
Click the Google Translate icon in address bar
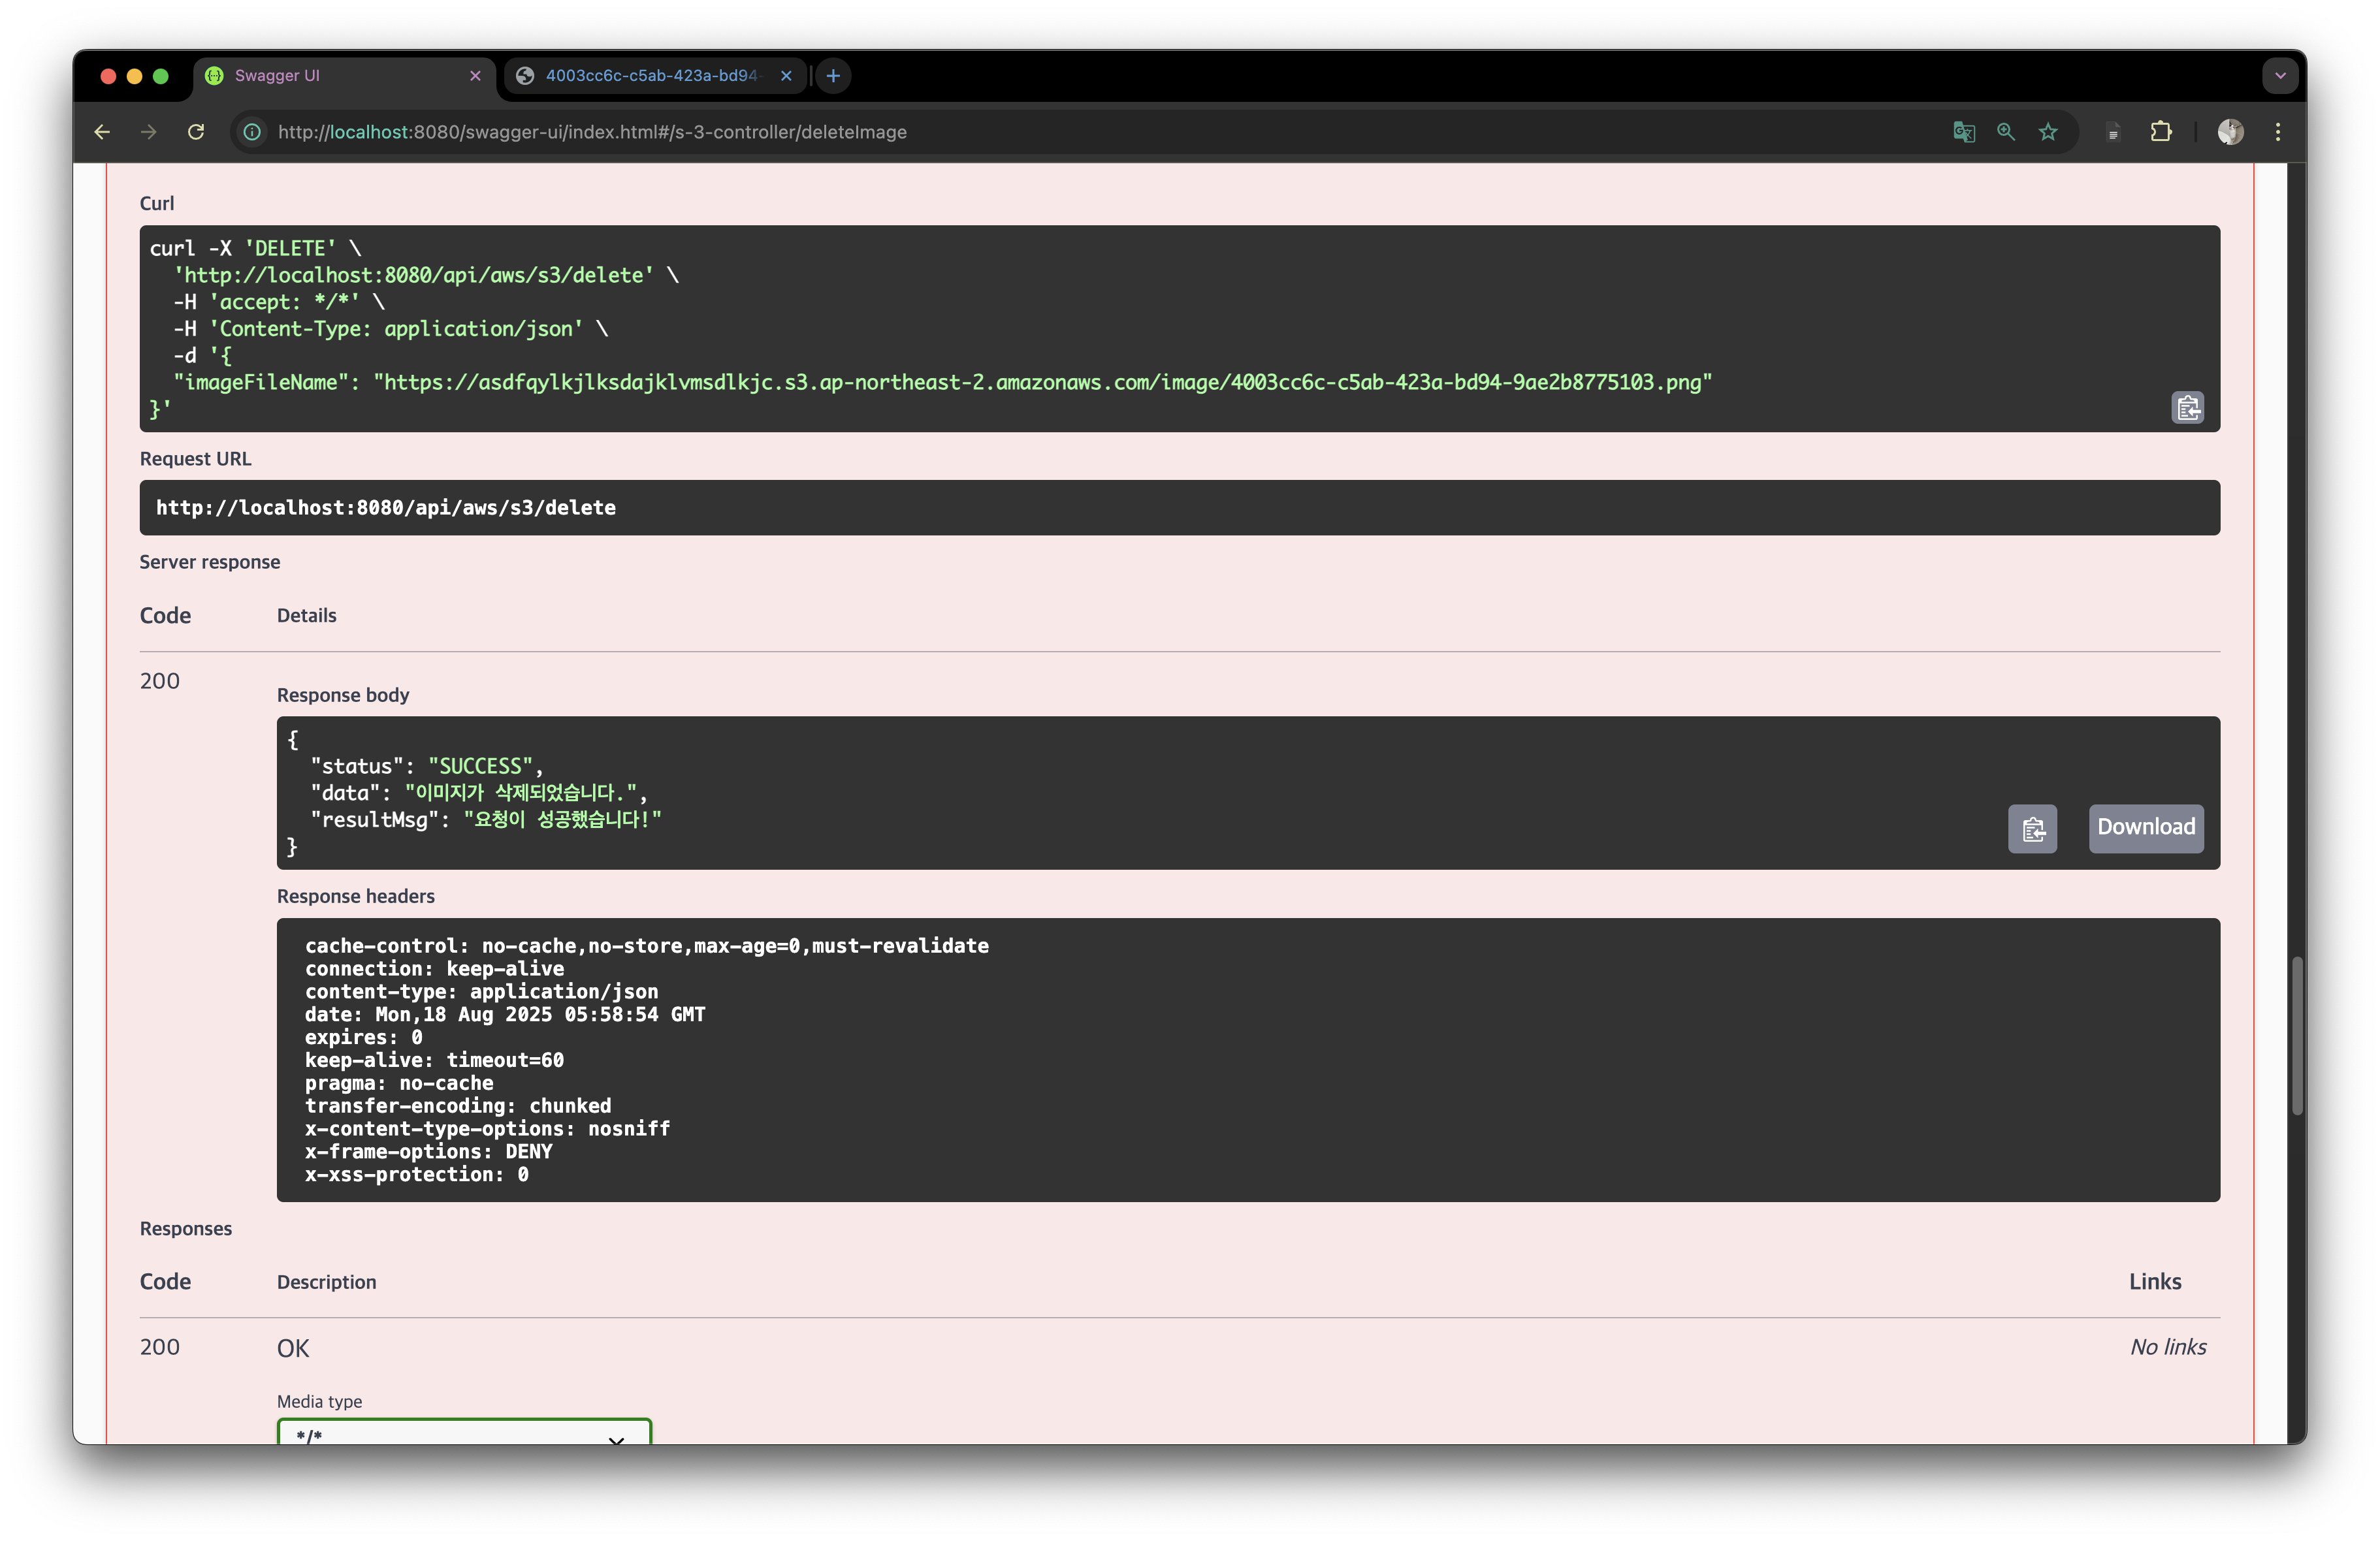coord(1963,132)
